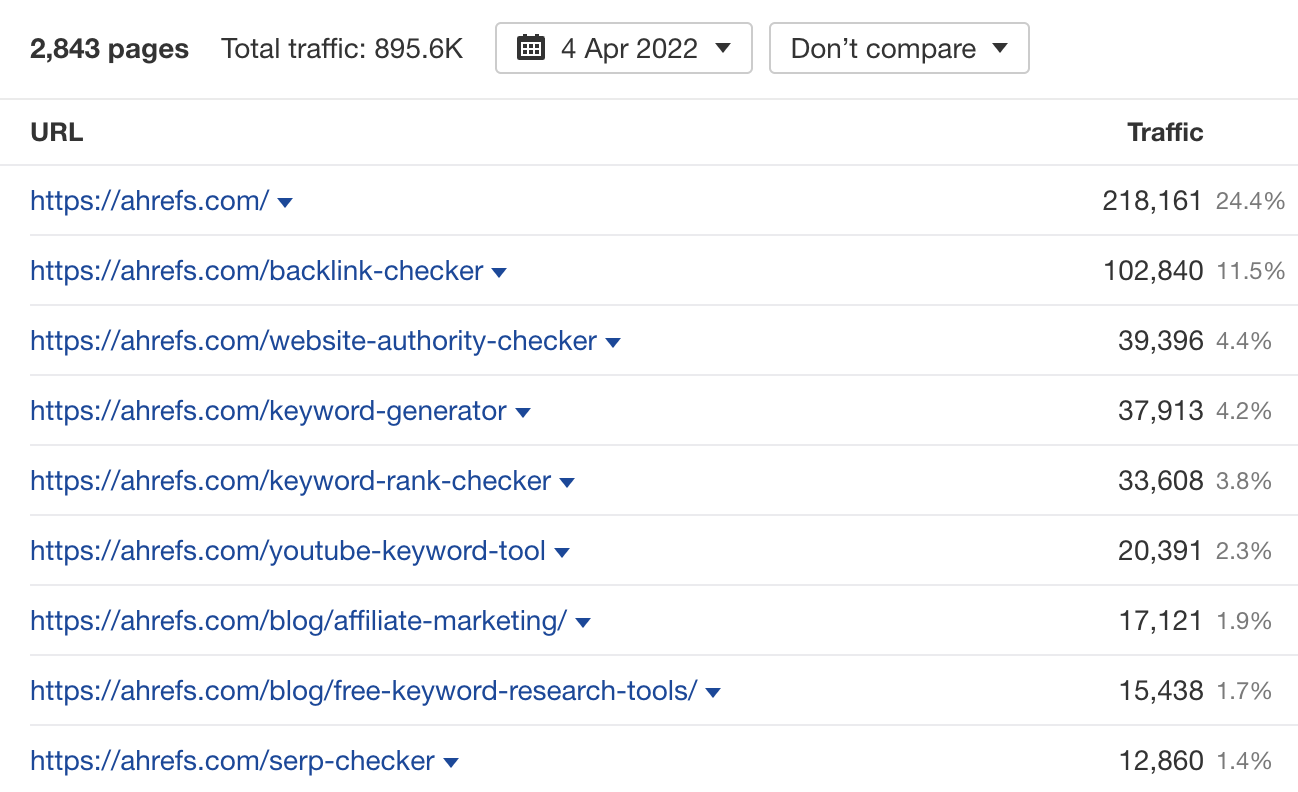Expand options for the backlink-checker URL
1298x792 pixels.
click(499, 271)
